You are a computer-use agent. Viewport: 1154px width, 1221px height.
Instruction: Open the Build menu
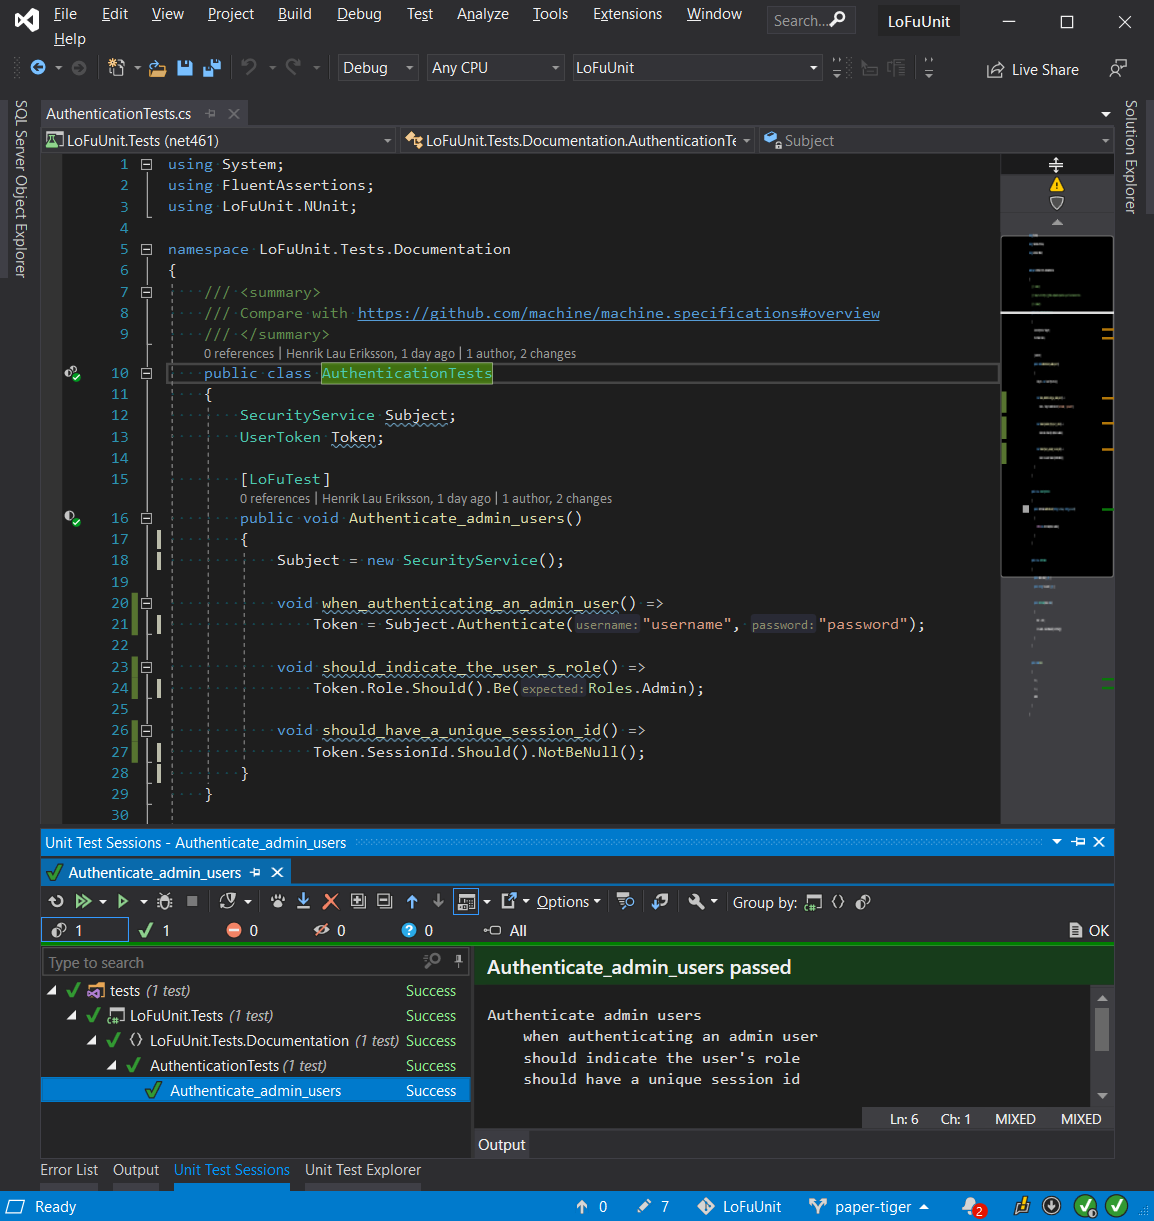295,14
